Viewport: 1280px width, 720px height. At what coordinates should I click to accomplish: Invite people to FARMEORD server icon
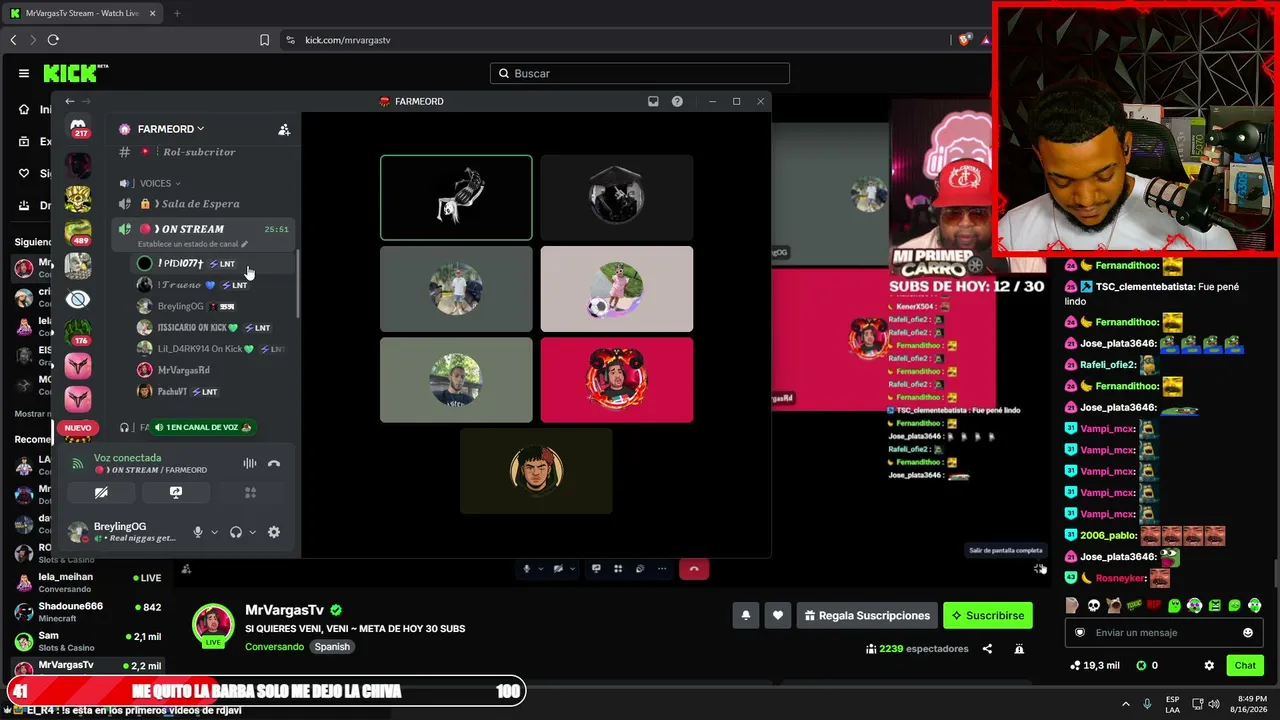pos(284,129)
